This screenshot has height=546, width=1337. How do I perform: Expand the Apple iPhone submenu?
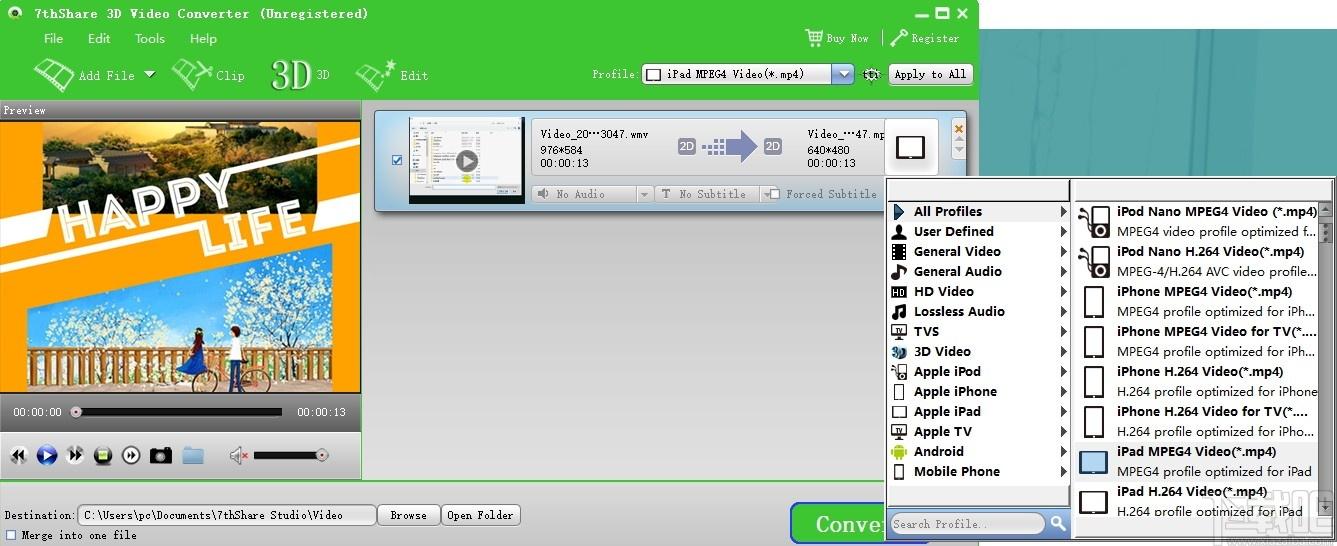point(1063,391)
